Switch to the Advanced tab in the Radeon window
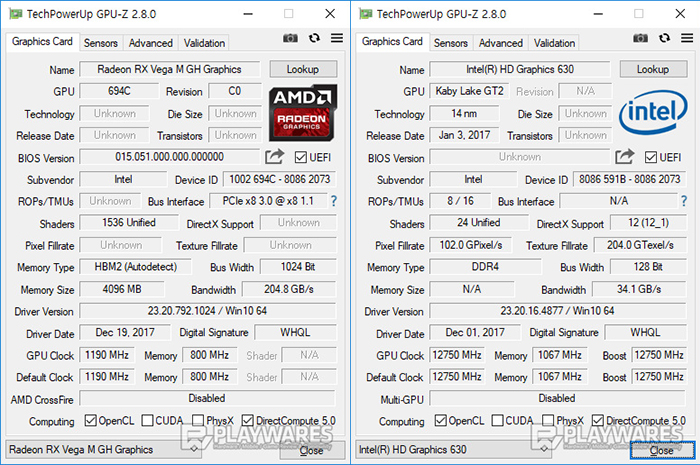Viewport: 700px width, 465px height. click(150, 43)
